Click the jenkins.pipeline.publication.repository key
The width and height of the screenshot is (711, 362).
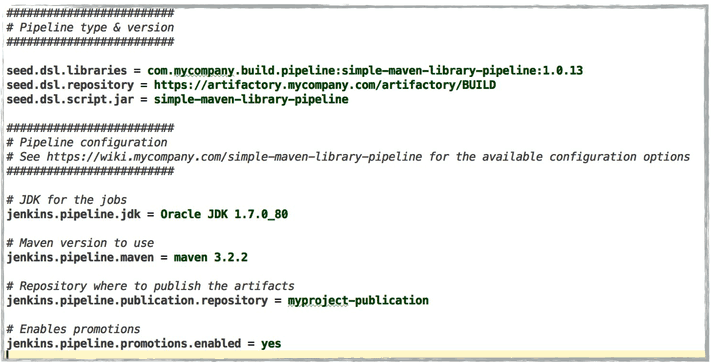(137, 300)
